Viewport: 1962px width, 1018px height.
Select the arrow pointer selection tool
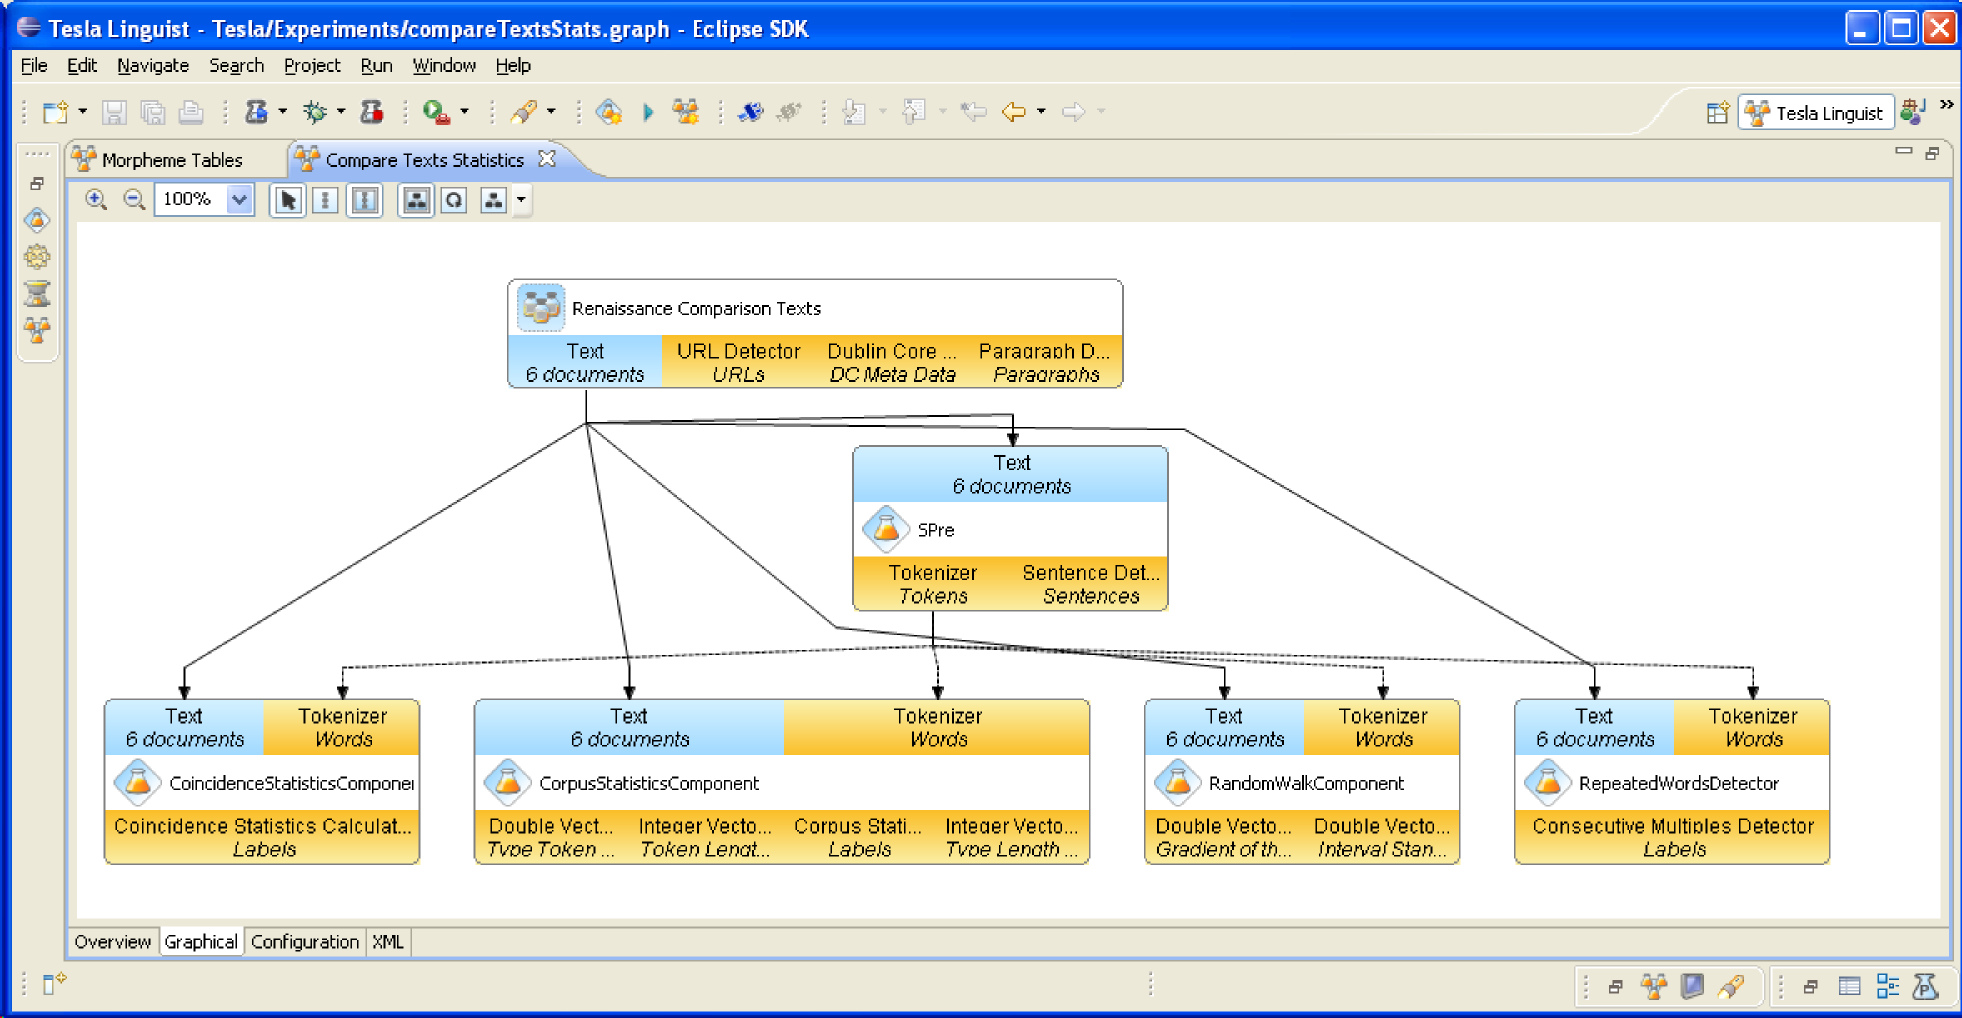coord(288,200)
